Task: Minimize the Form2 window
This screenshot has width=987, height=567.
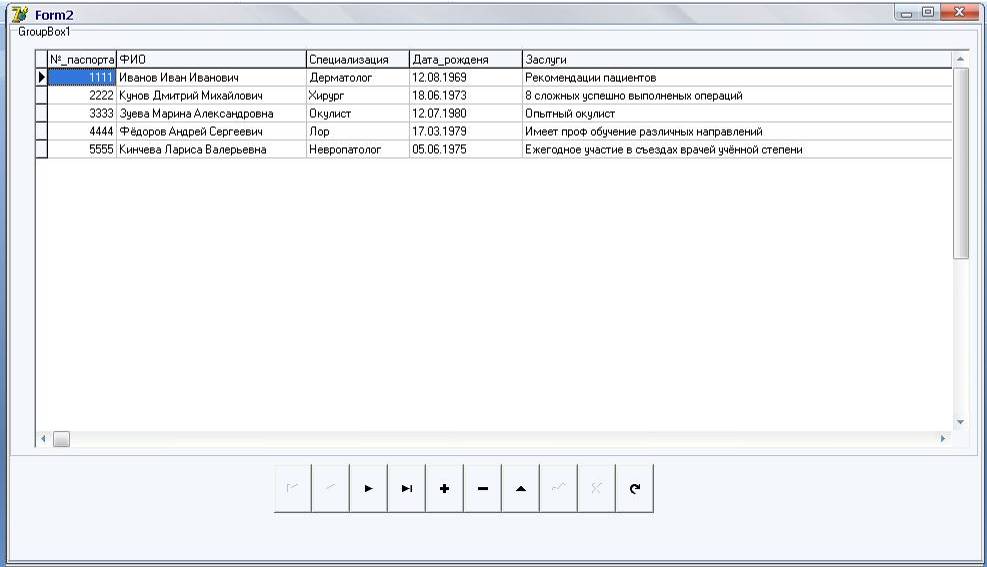Action: pos(906,13)
